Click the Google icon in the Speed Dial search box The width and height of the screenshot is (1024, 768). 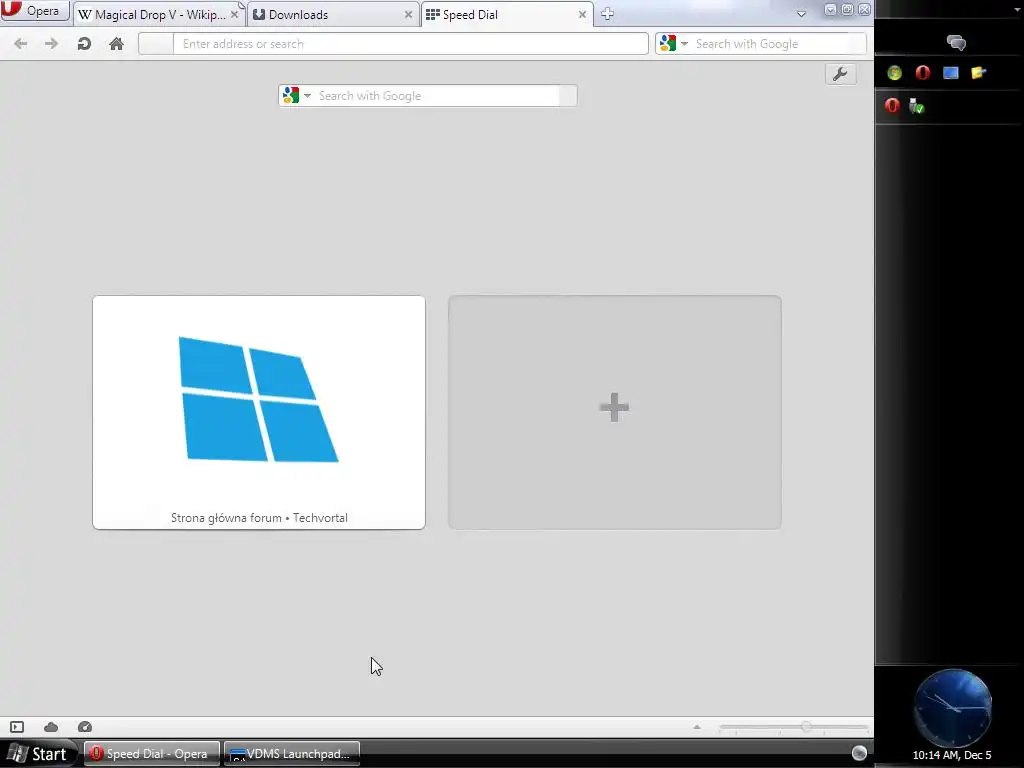tap(291, 96)
